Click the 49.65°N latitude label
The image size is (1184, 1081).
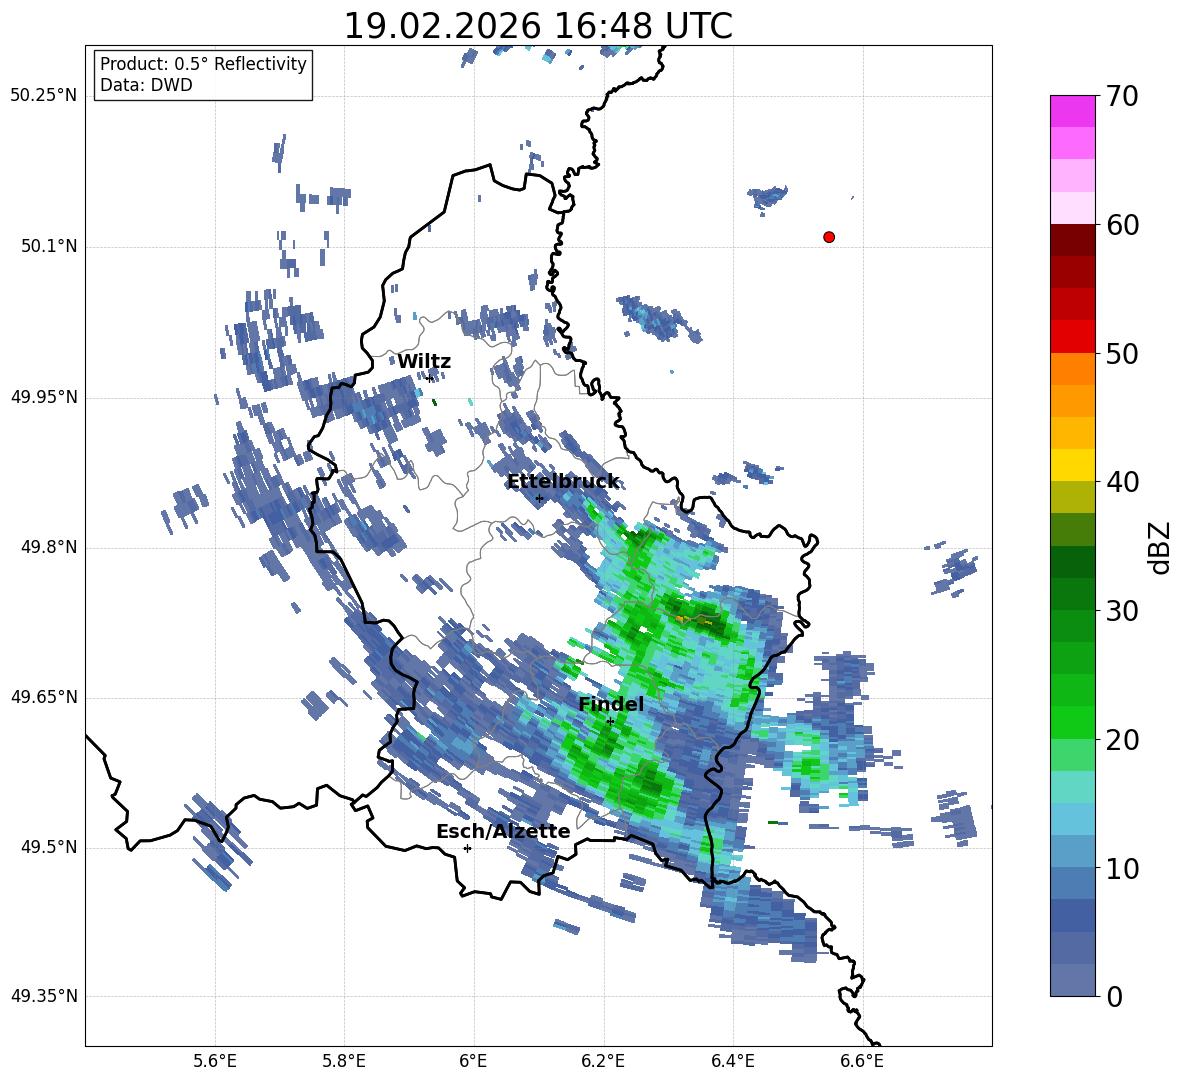pyautogui.click(x=43, y=697)
